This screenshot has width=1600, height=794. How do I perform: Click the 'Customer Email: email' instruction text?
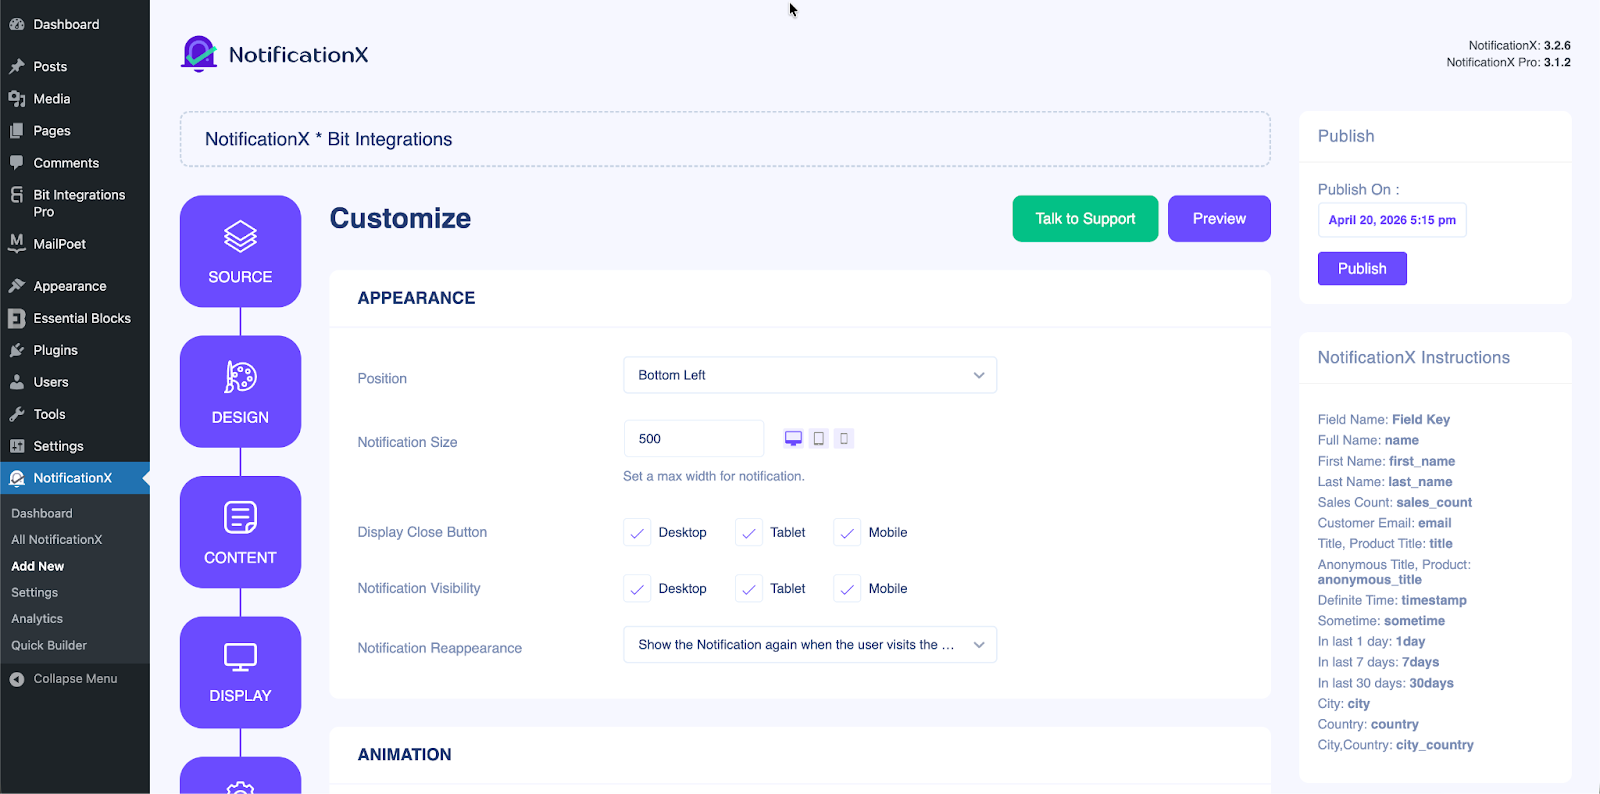pyautogui.click(x=1384, y=523)
